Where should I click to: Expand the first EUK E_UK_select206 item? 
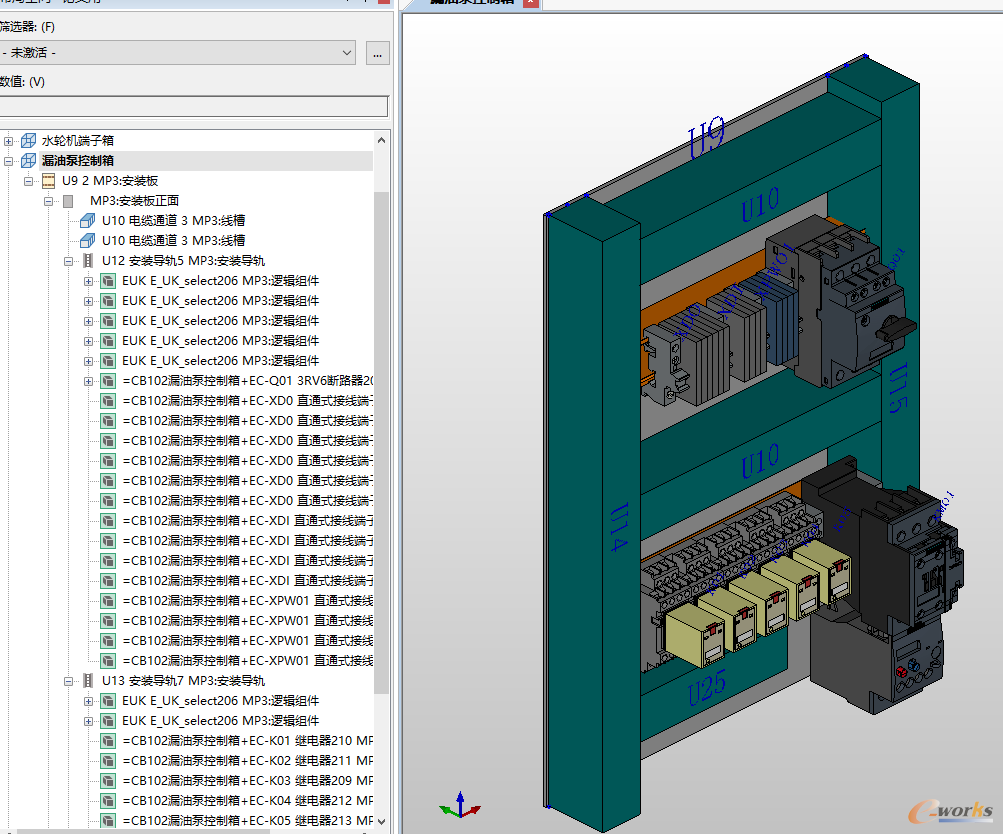point(88,281)
